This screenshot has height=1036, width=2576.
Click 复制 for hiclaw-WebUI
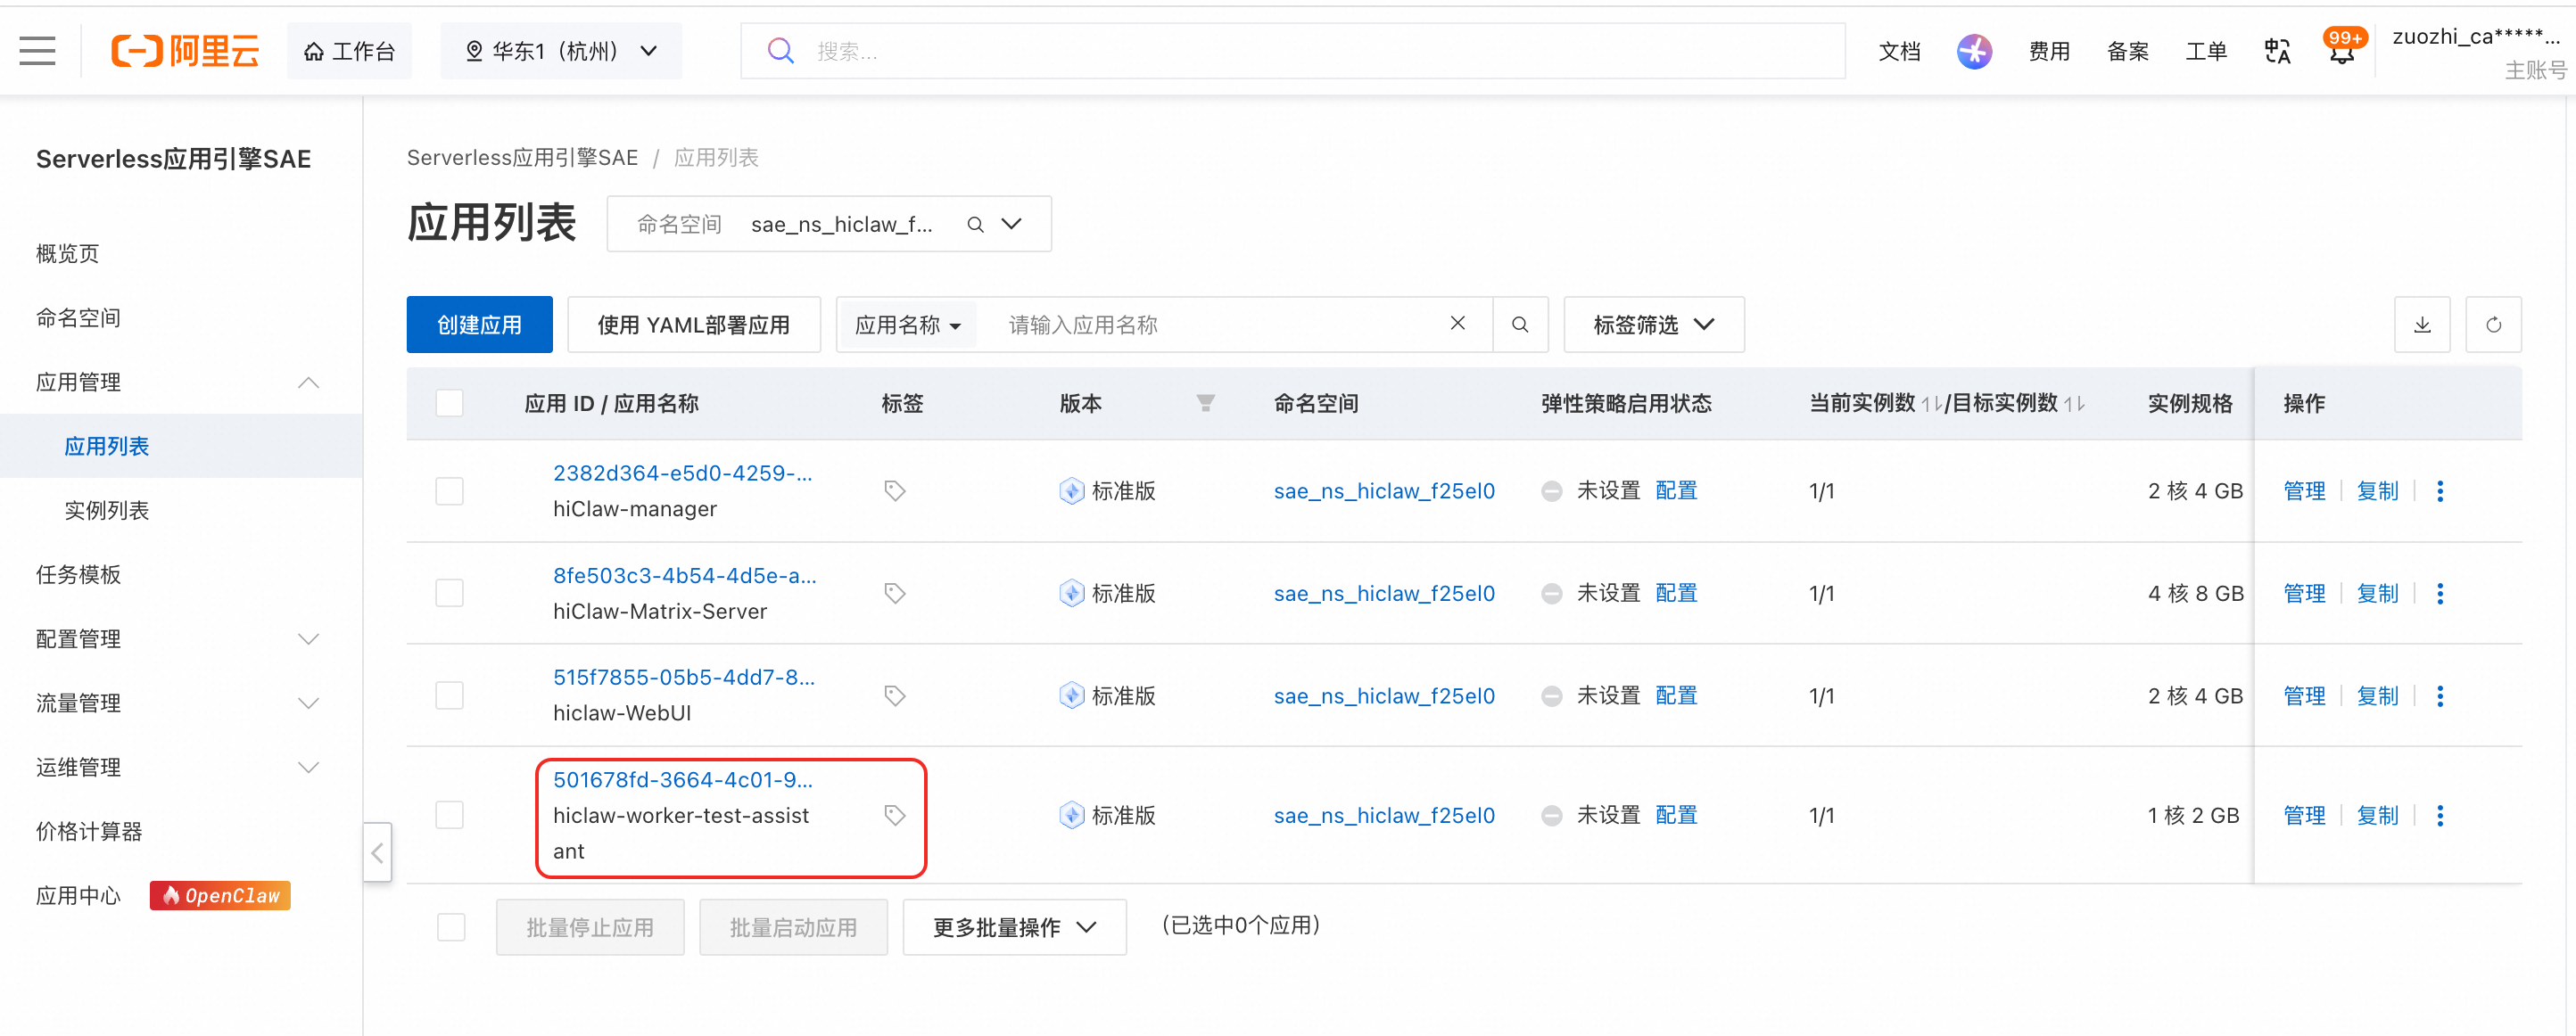pos(2377,695)
